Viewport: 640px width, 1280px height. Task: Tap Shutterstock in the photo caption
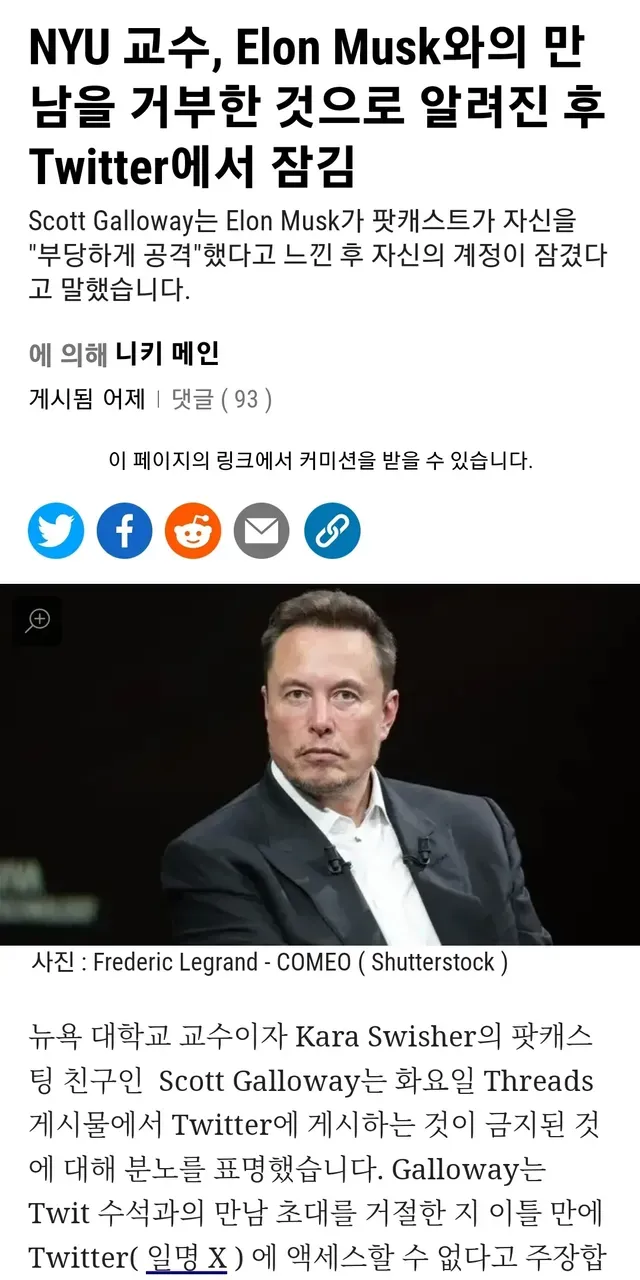[435, 962]
